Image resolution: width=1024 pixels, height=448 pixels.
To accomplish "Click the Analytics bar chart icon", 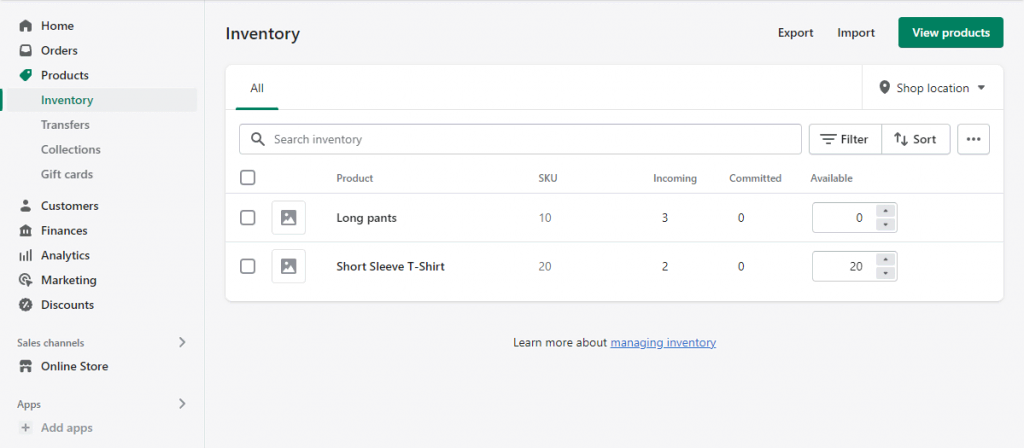I will (26, 256).
